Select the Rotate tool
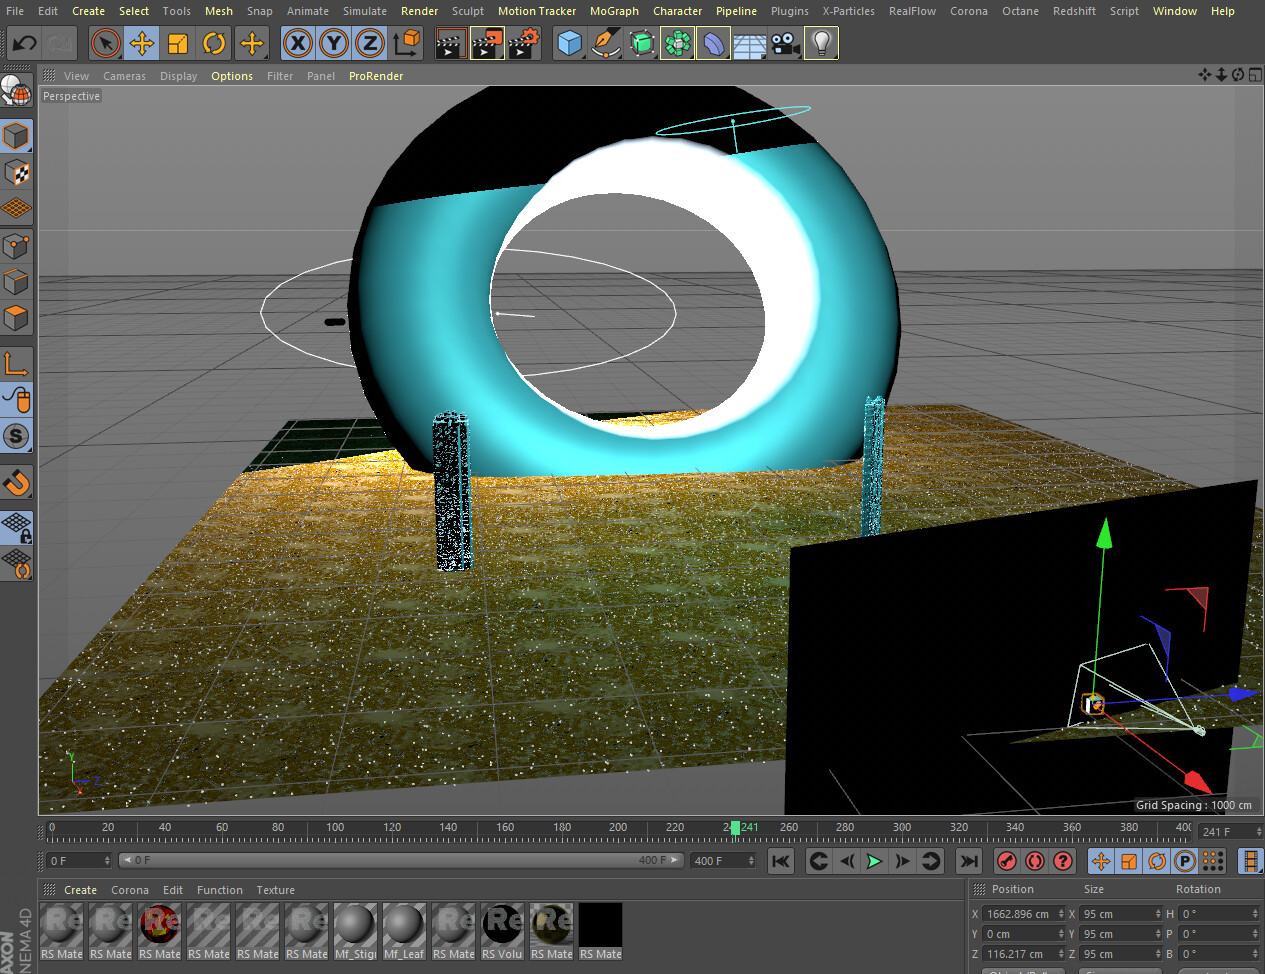Viewport: 1265px width, 974px height. pyautogui.click(x=214, y=43)
